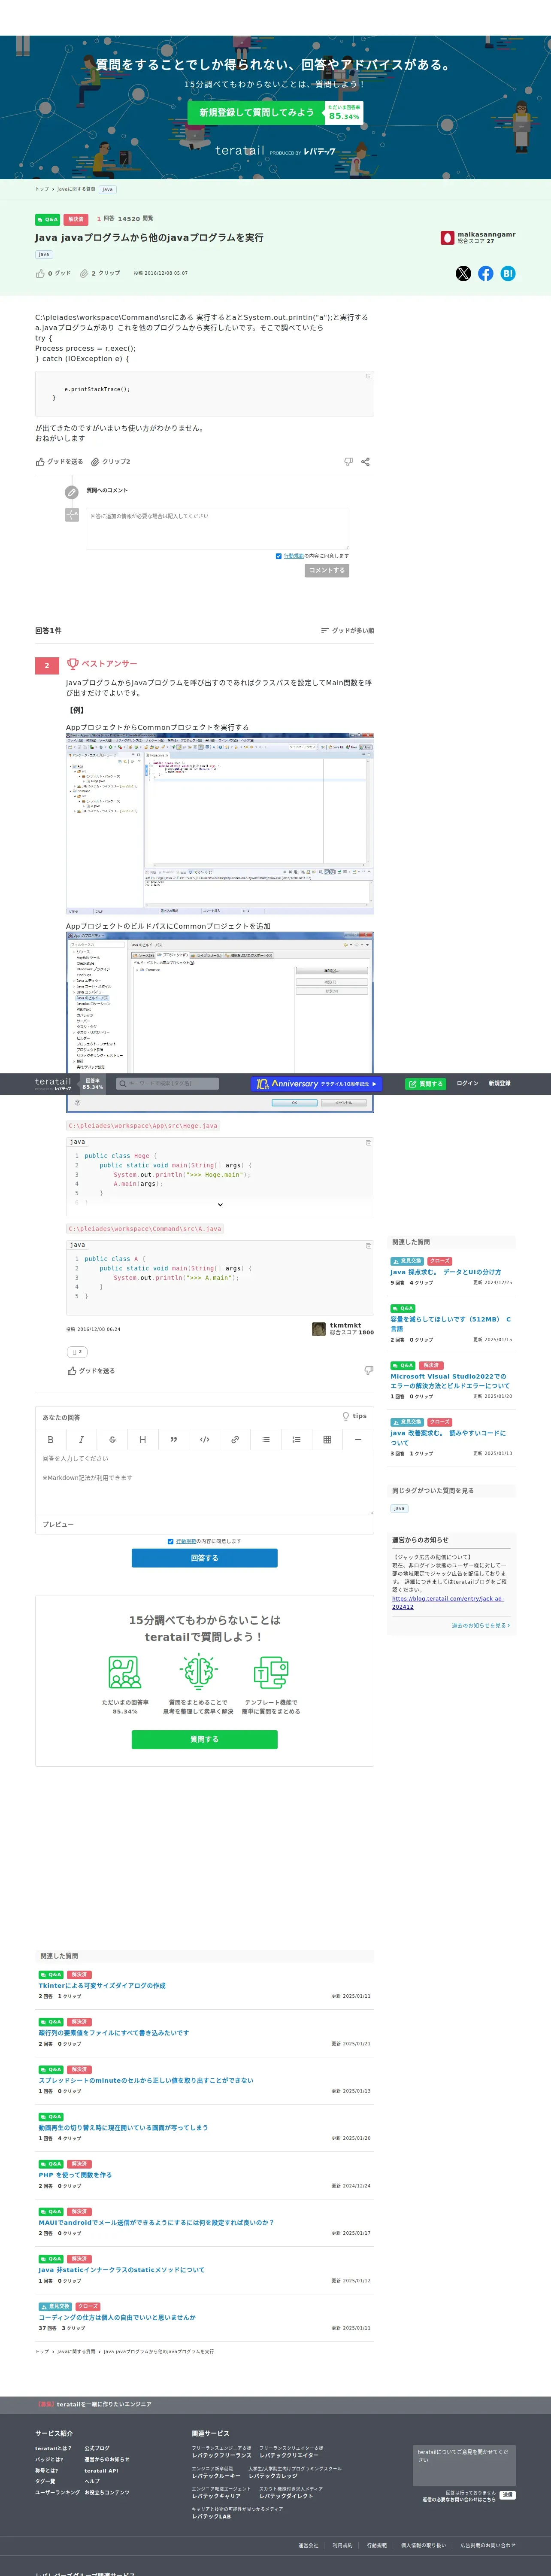Open 利用規約 in the footer

click(342, 2545)
